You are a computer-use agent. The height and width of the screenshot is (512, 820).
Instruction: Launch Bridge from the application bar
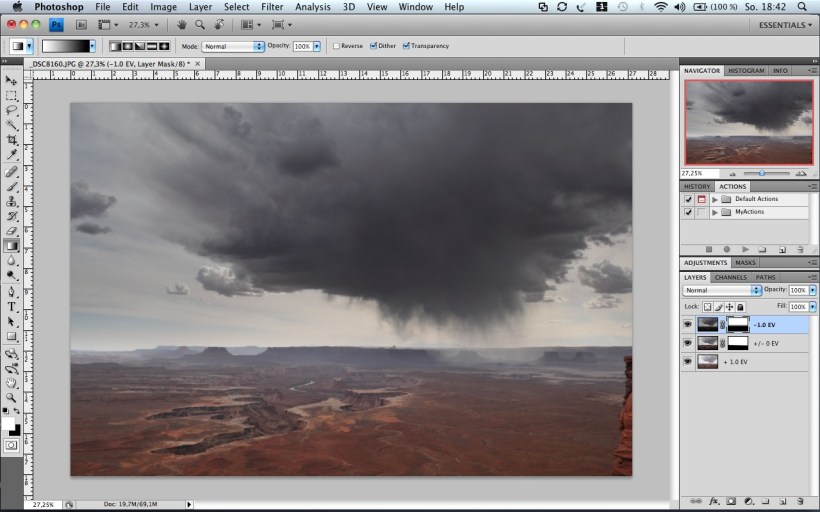coord(81,25)
